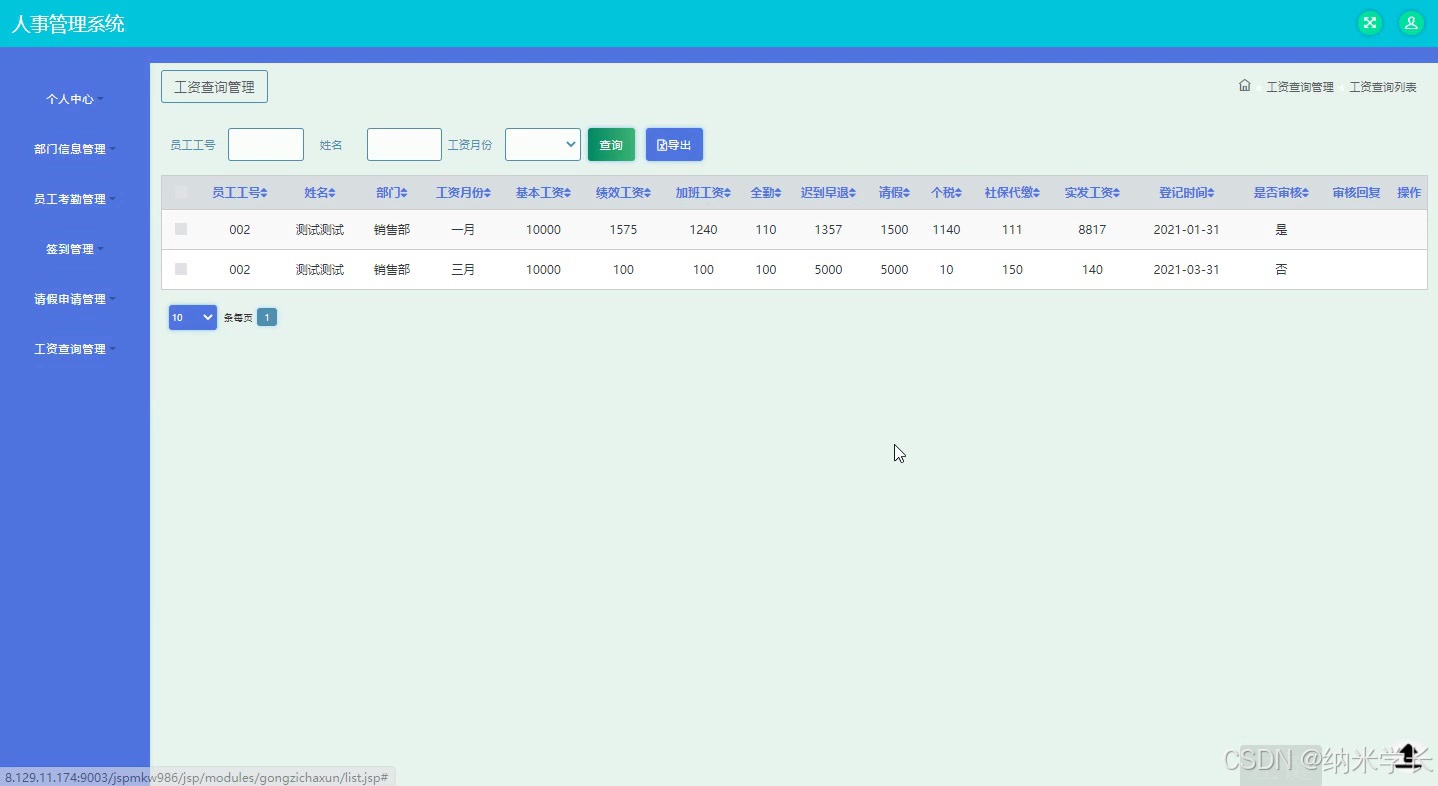This screenshot has width=1438, height=786.
Task: Click the 是 audit status cell
Action: pyautogui.click(x=1281, y=230)
